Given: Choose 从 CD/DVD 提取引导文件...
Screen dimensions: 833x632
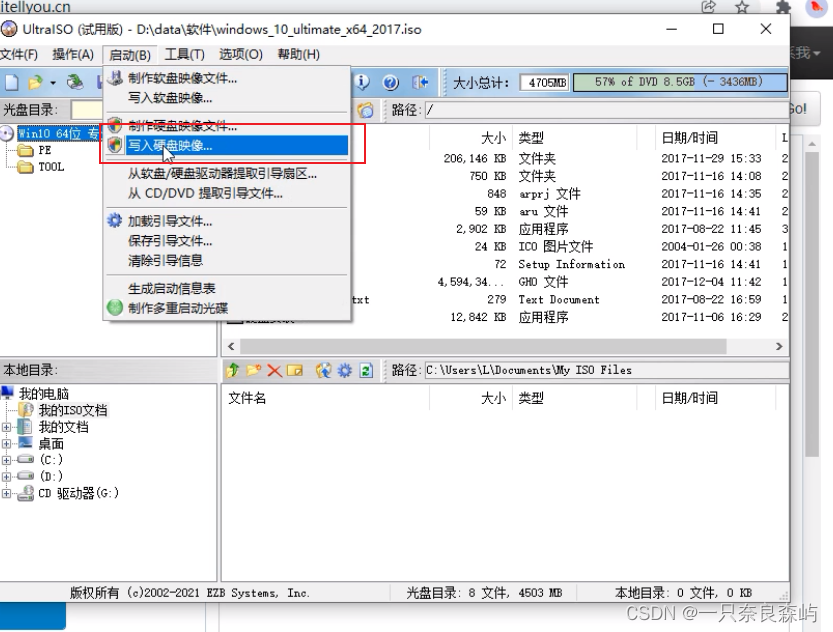Looking at the screenshot, I should (x=227, y=193).
